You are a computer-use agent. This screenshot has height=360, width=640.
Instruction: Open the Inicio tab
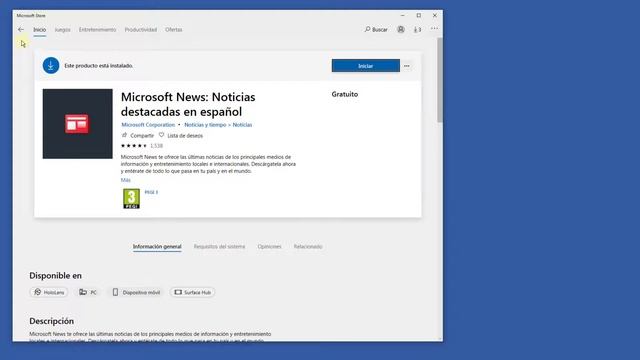(x=40, y=30)
